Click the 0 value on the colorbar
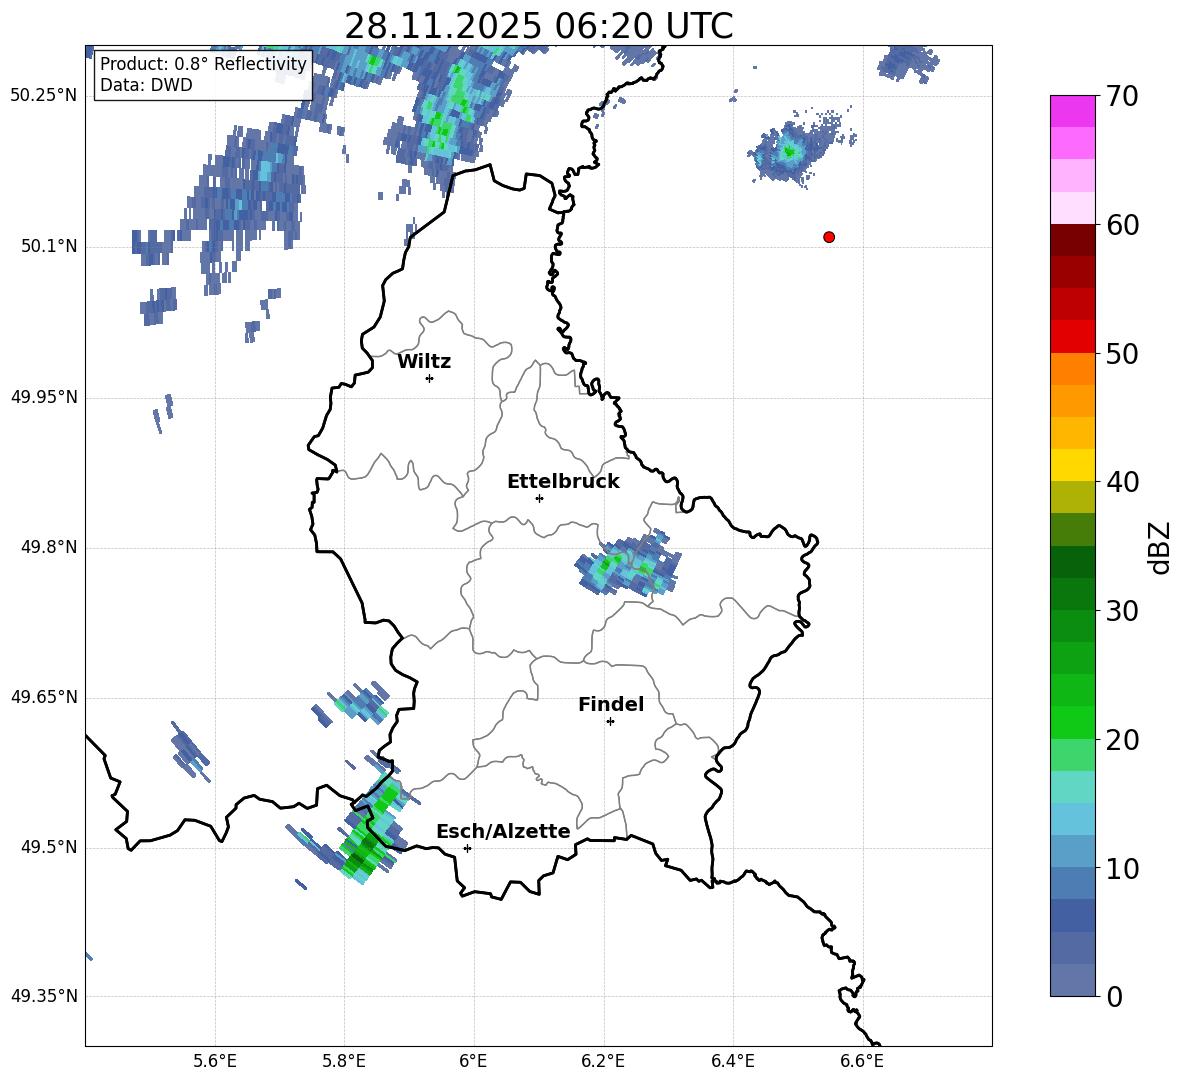Image resolution: width=1184 pixels, height=1081 pixels. click(x=1114, y=996)
